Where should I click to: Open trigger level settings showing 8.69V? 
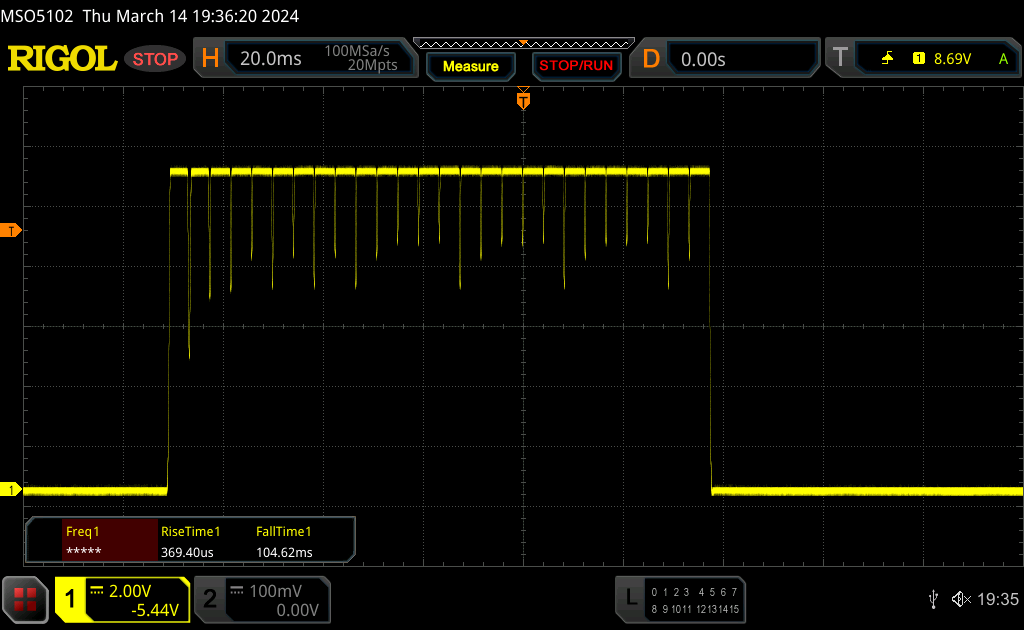(x=950, y=59)
